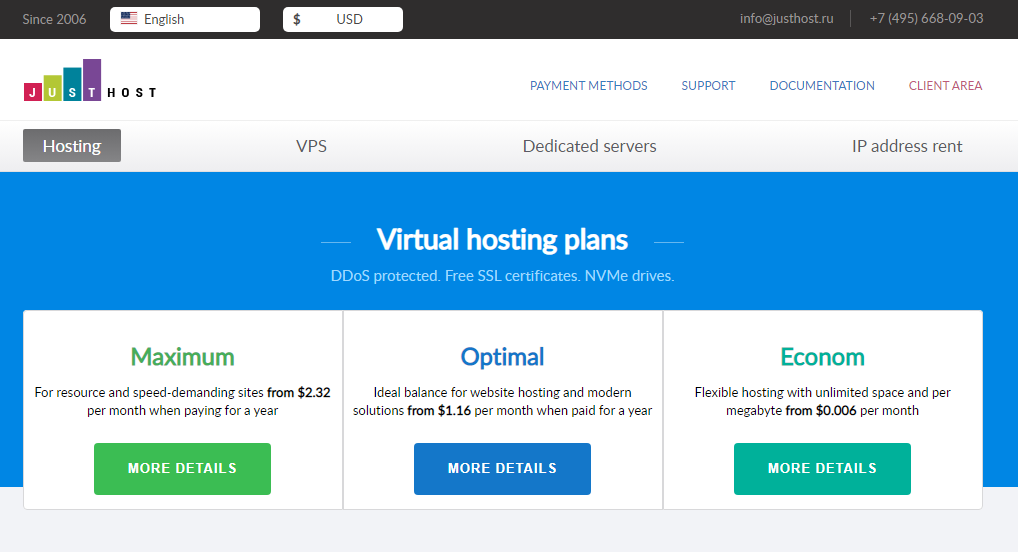
Task: Click the US flag icon
Action: click(129, 18)
